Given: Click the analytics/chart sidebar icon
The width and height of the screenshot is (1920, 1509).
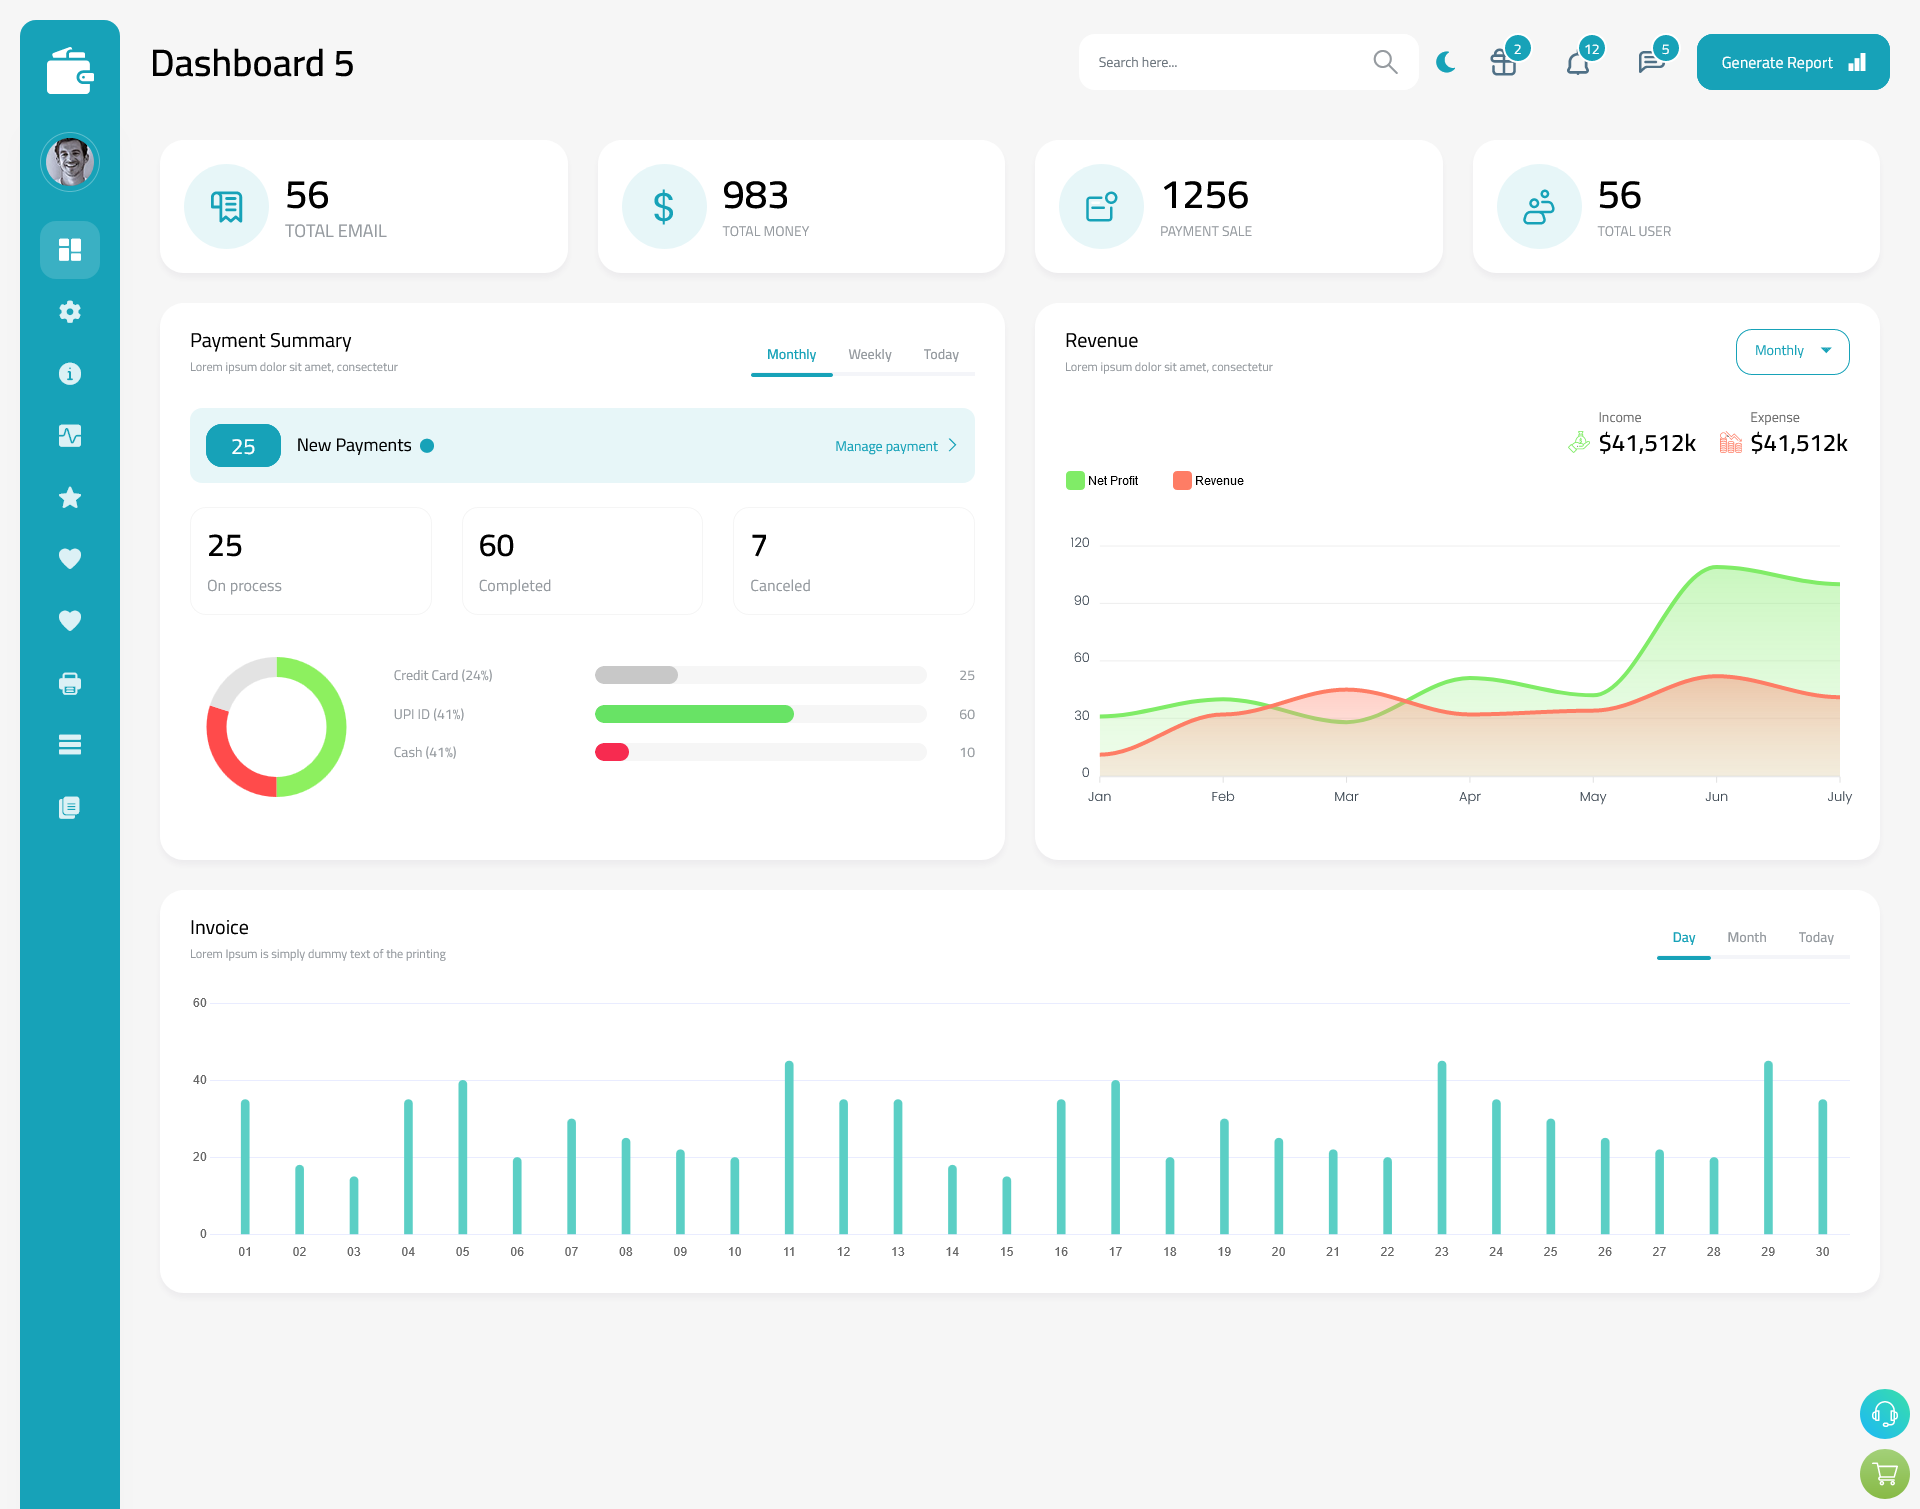Looking at the screenshot, I should coord(69,435).
